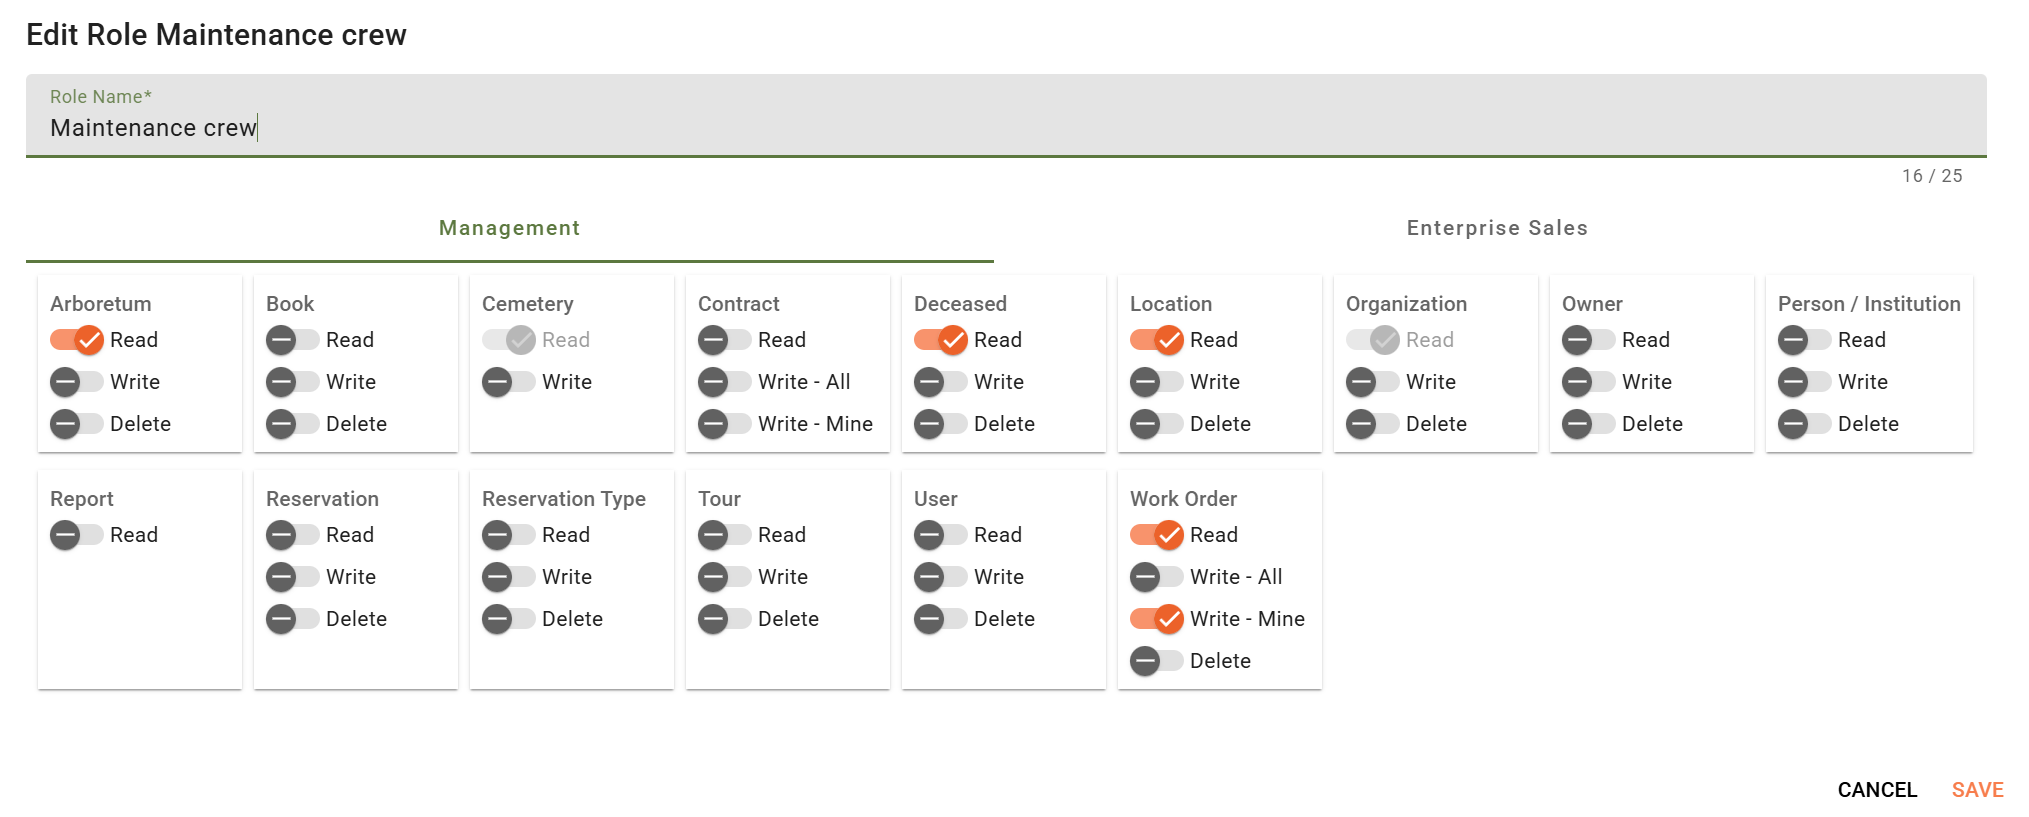Image resolution: width=2029 pixels, height=817 pixels.
Task: Enable Organization Delete permission
Action: (x=1373, y=424)
